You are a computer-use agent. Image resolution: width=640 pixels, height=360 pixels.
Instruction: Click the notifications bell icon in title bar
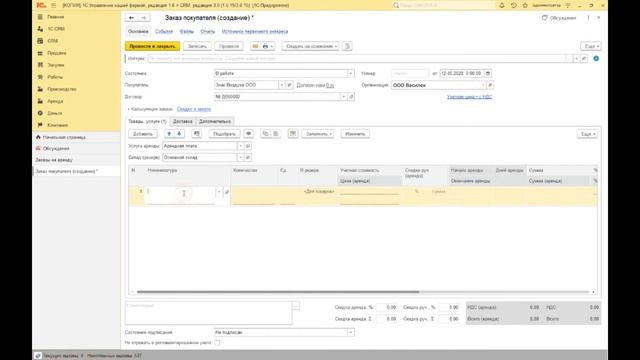pos(502,5)
